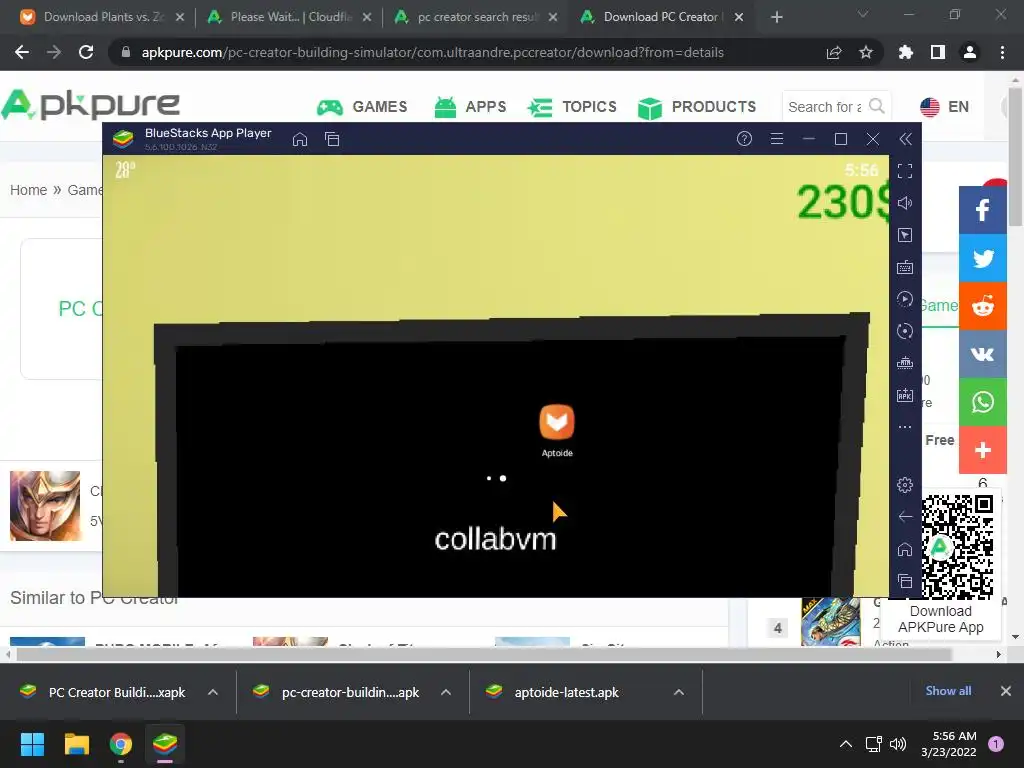Enter BlueStacks fullscreen mode
The height and width of the screenshot is (768, 1024).
pyautogui.click(x=904, y=171)
